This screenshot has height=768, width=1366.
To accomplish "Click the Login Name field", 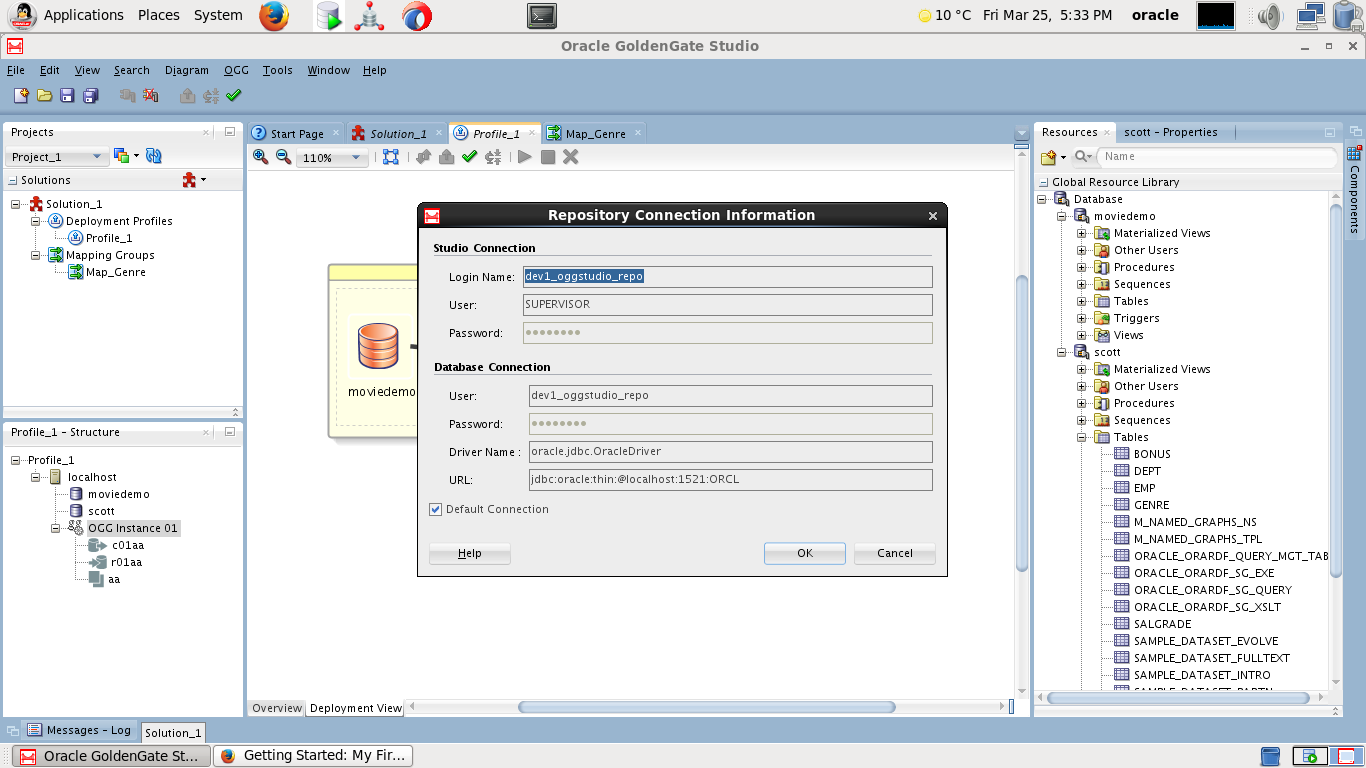I will (x=728, y=277).
